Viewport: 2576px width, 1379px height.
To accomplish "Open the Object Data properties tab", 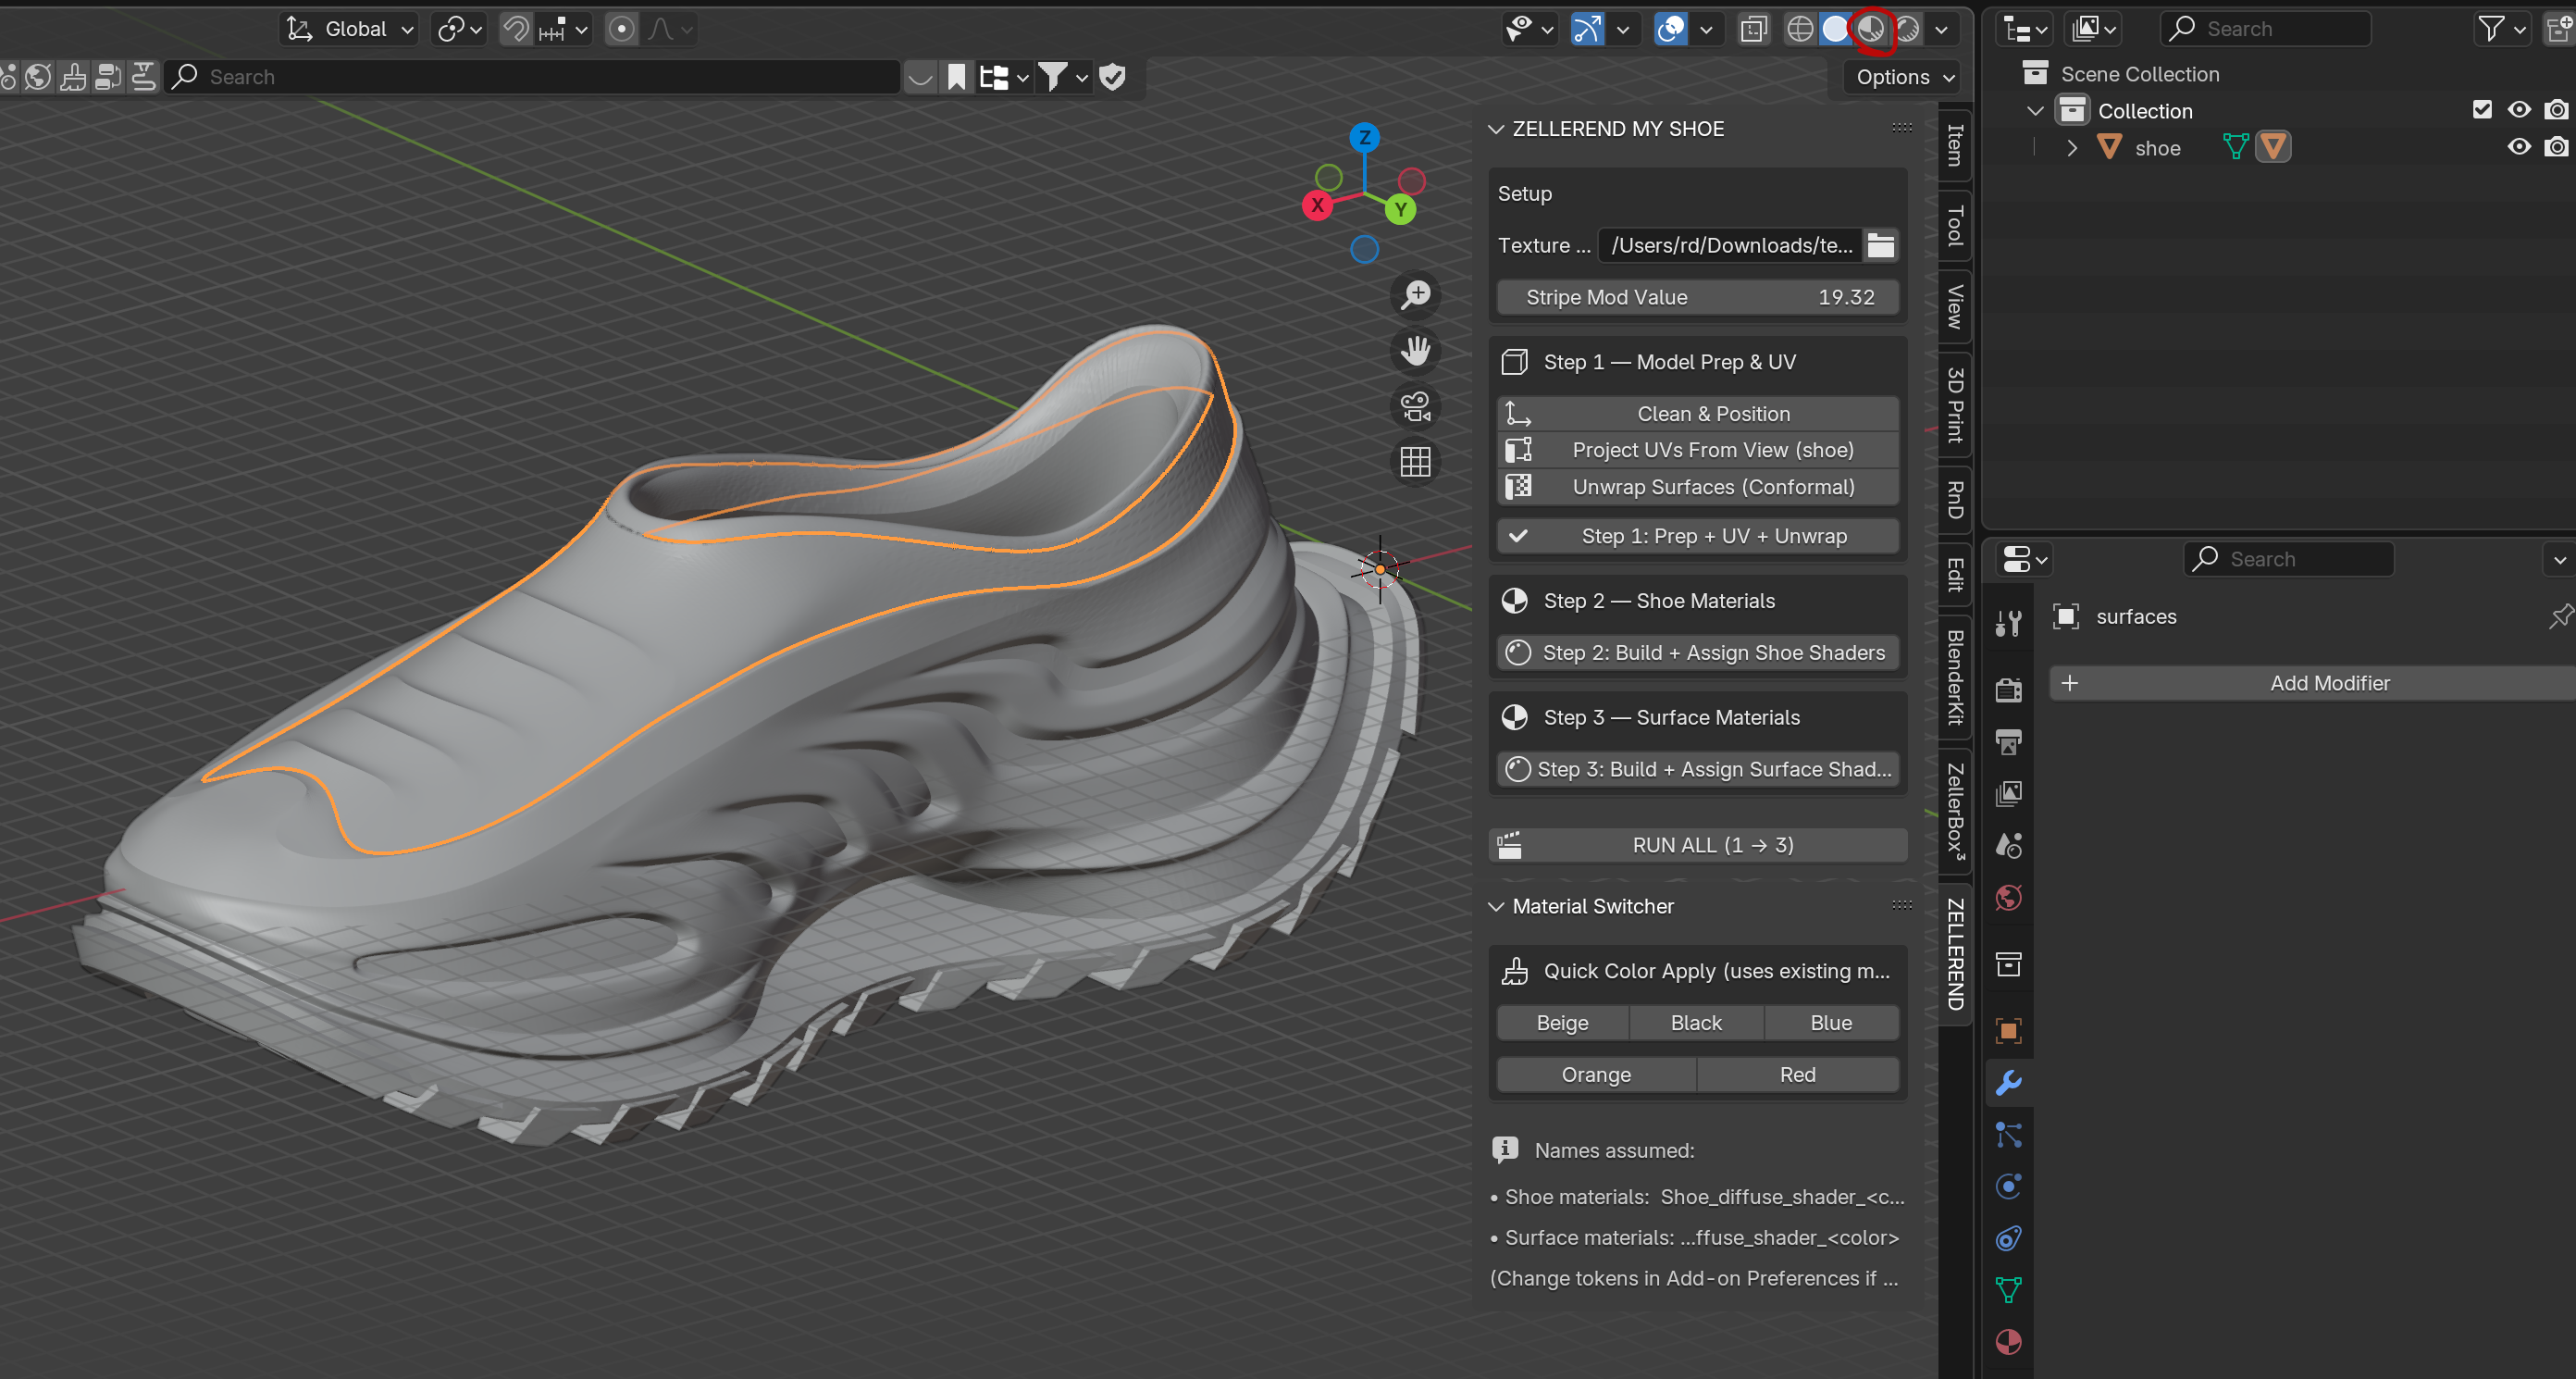I will 2008,1289.
